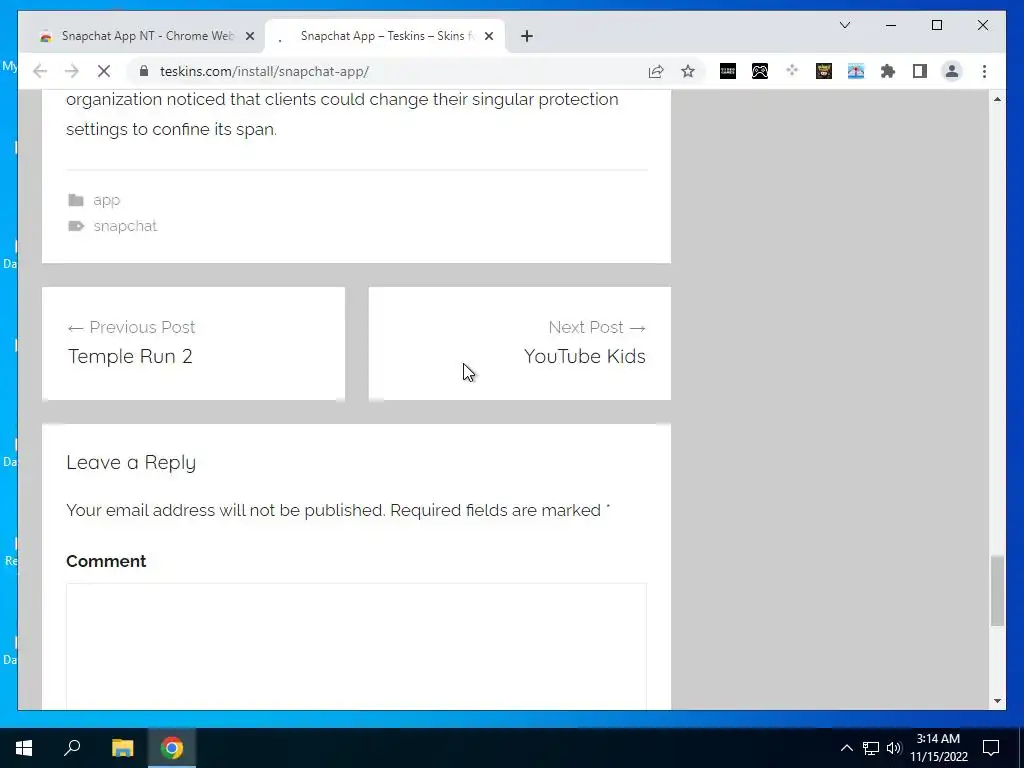Click the gray four-dot extension icon
This screenshot has width=1024, height=768.
point(792,71)
